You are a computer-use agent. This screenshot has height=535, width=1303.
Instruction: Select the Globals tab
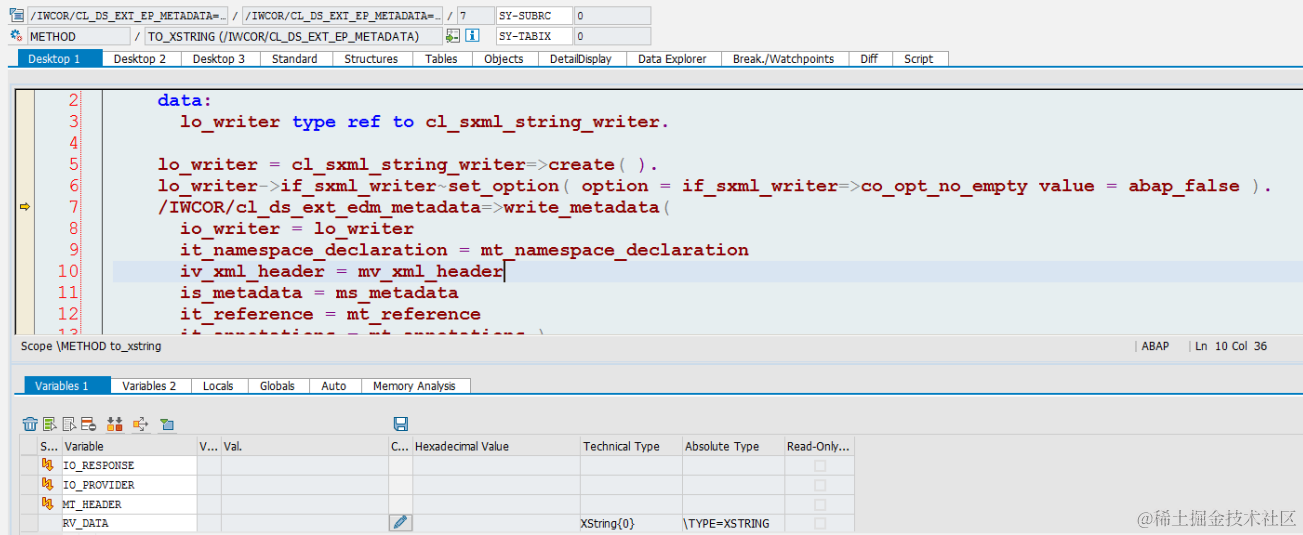pyautogui.click(x=278, y=386)
